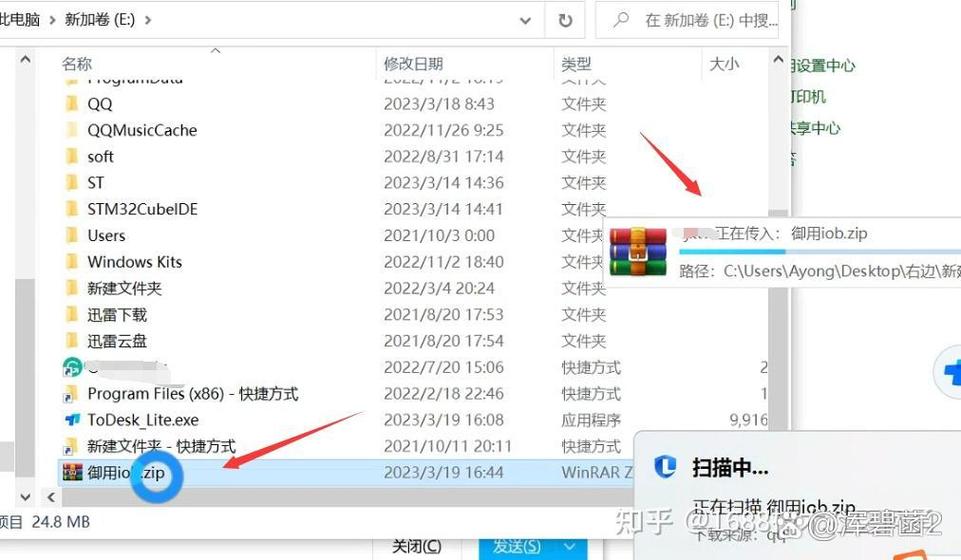Click the date 2023/3/19 16:44

point(444,472)
